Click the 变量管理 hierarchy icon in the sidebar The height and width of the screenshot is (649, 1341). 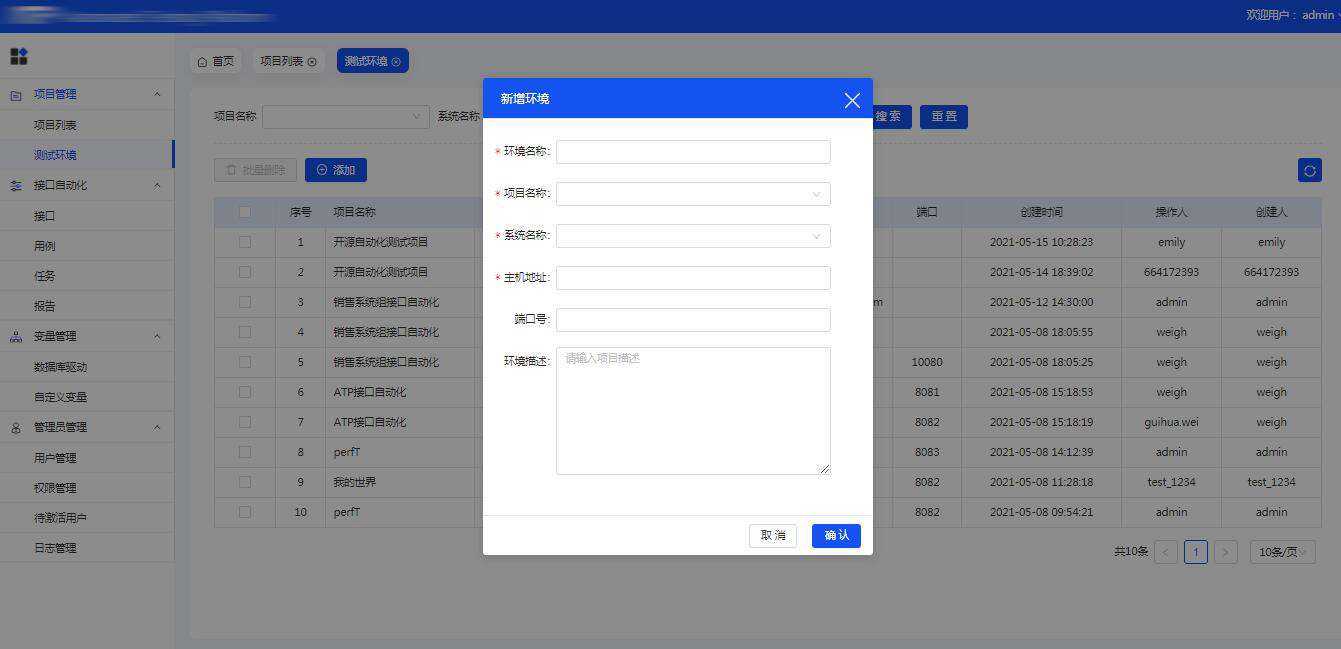pyautogui.click(x=15, y=337)
